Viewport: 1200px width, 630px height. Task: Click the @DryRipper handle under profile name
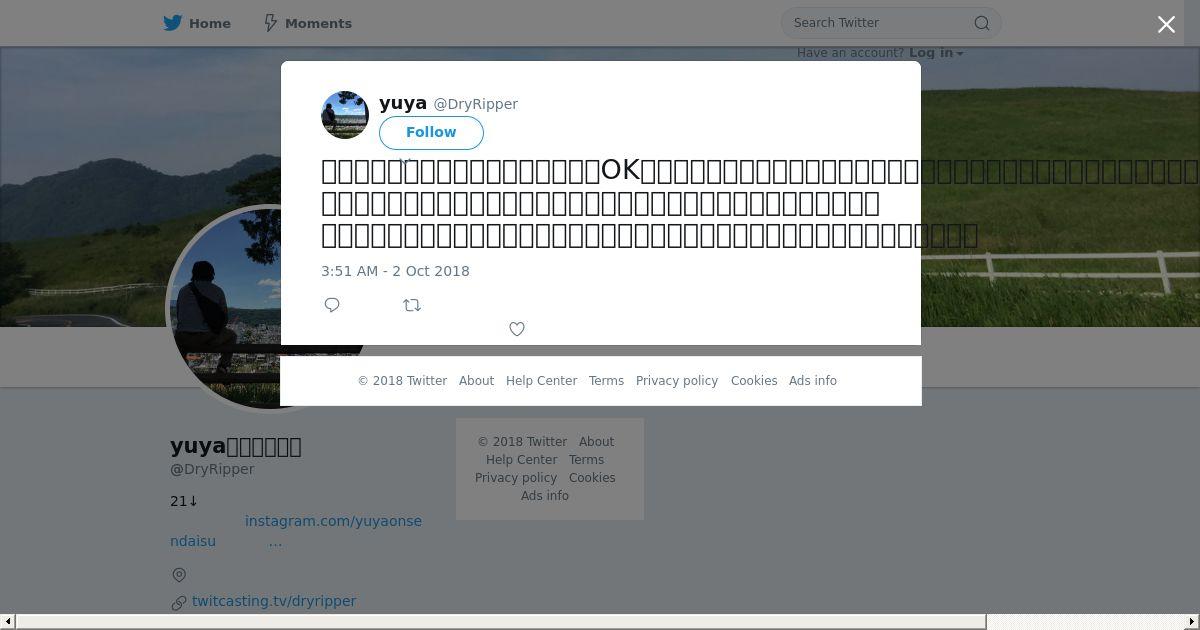pyautogui.click(x=212, y=469)
